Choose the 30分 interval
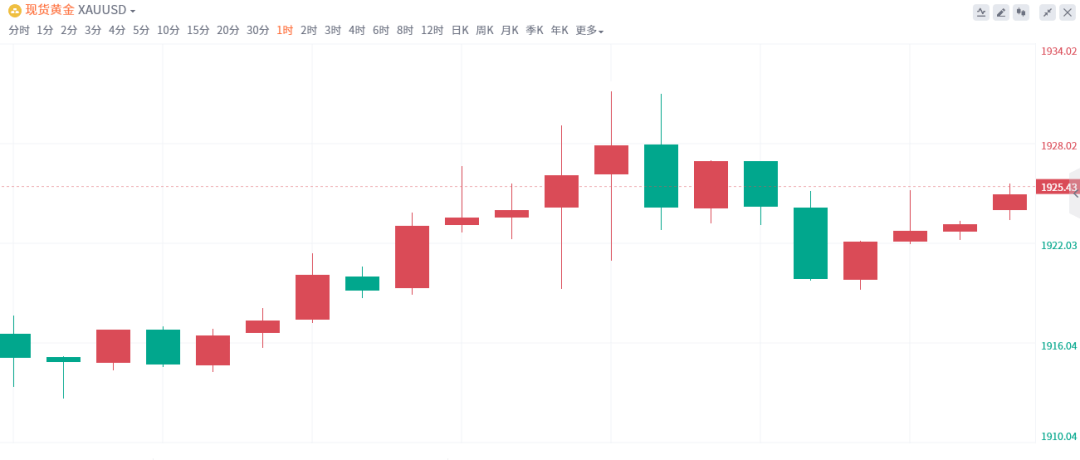The image size is (1080, 460). tap(257, 30)
